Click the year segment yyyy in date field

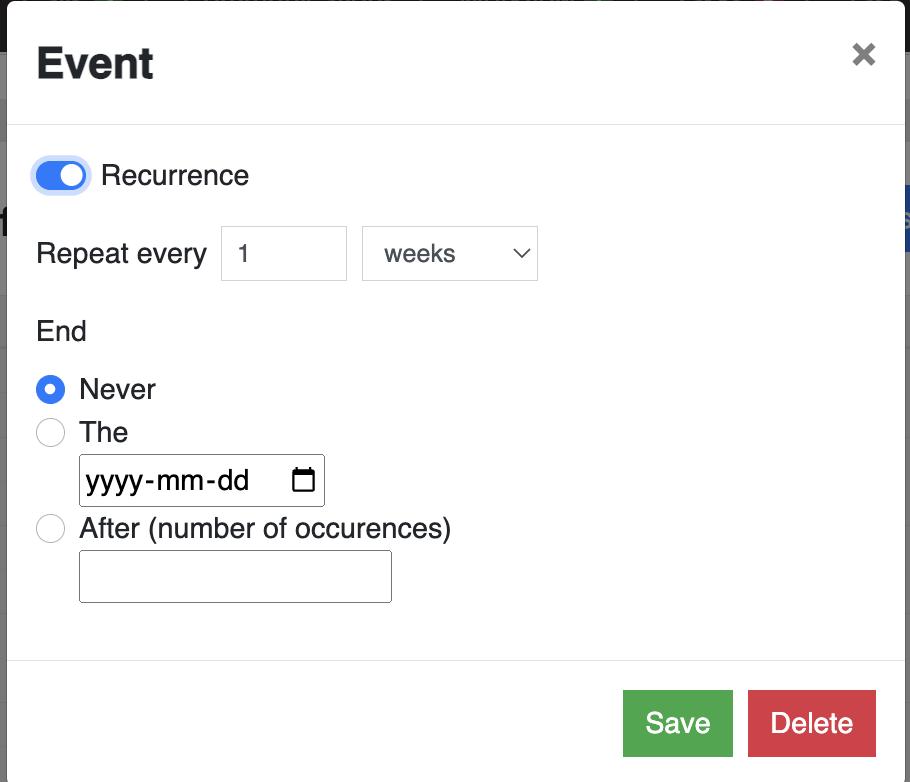114,481
